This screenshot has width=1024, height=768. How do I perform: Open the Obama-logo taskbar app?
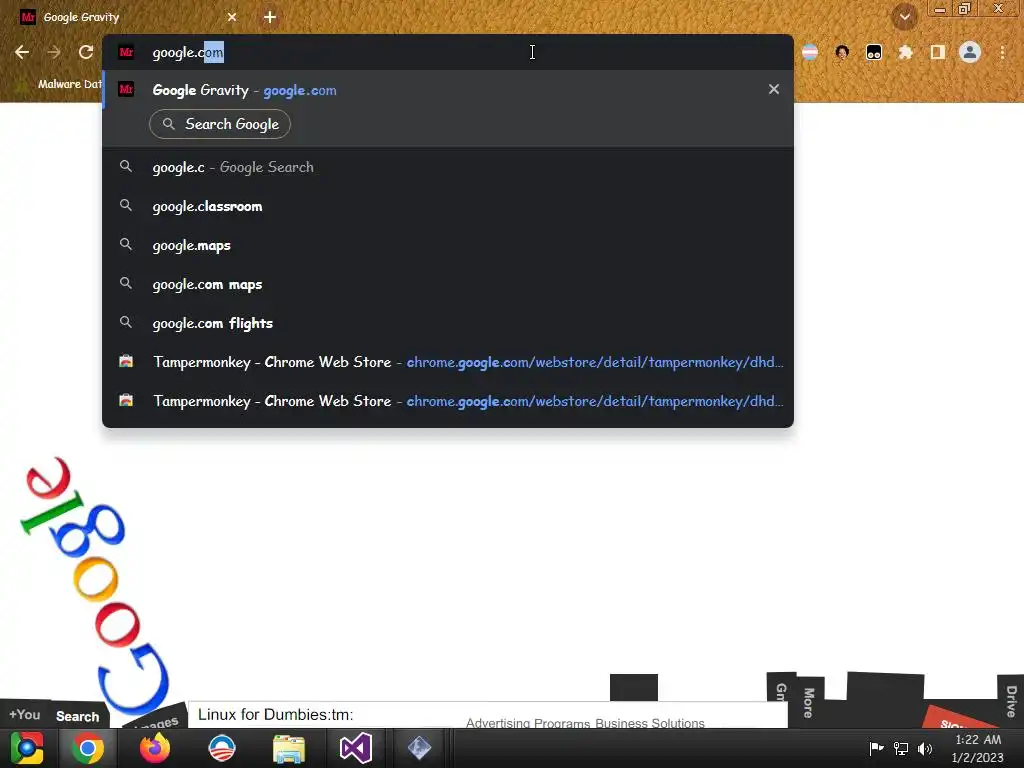coord(222,748)
